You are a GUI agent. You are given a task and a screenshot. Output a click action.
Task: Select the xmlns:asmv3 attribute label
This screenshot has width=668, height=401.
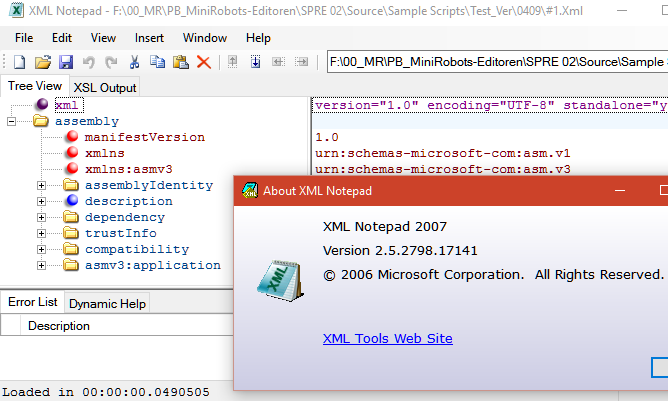pyautogui.click(x=129, y=169)
